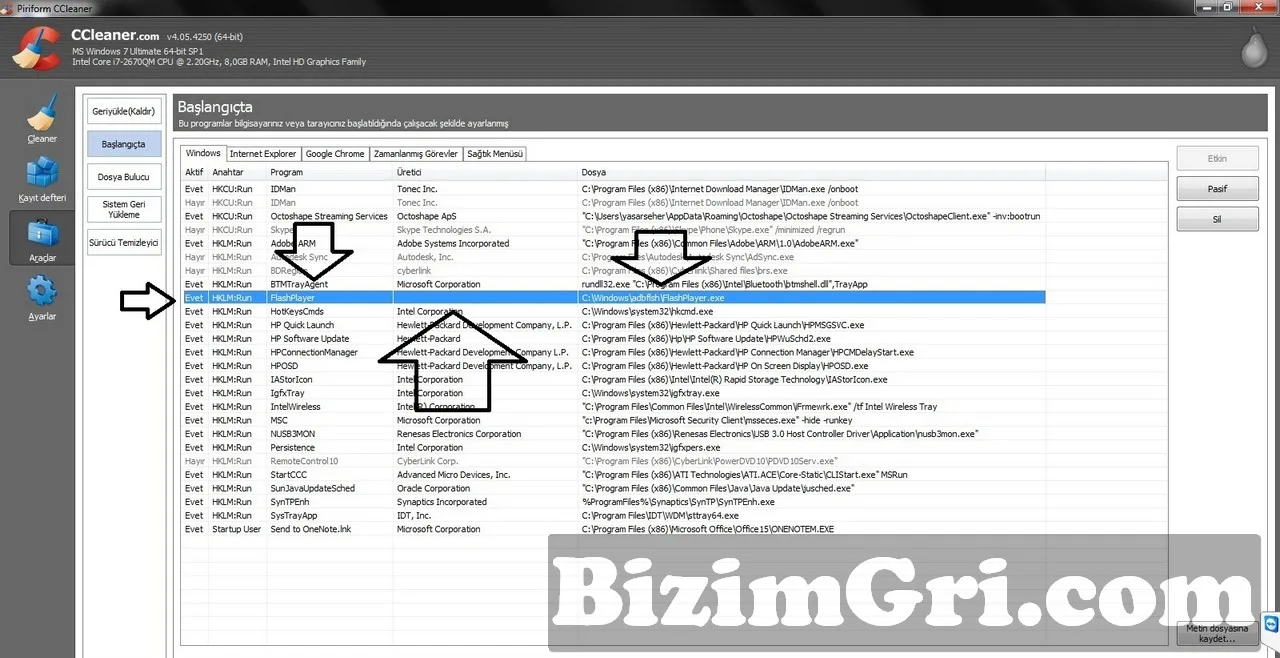Select the disabled RemoteControl10 entry
1280x658 pixels.
tap(613, 461)
